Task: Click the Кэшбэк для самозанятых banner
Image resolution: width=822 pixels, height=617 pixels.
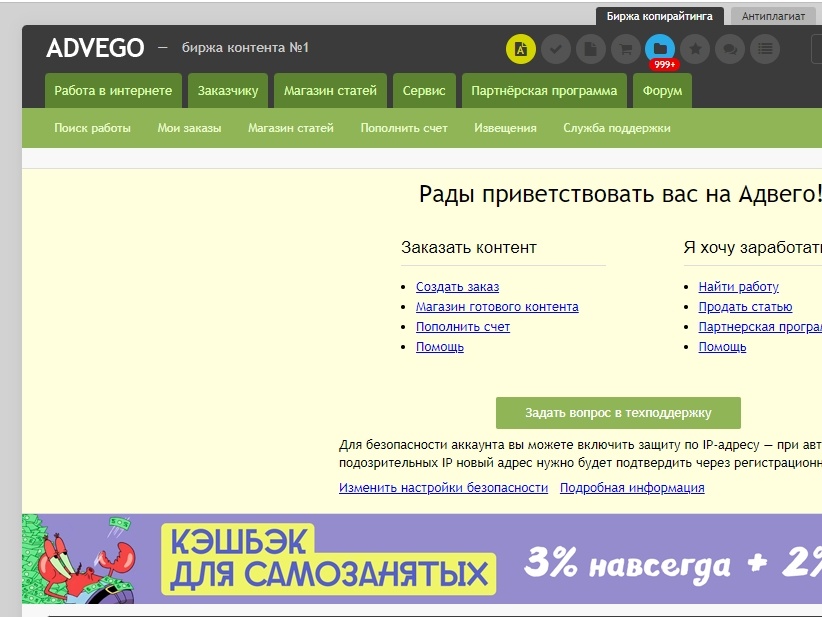Action: (422, 559)
